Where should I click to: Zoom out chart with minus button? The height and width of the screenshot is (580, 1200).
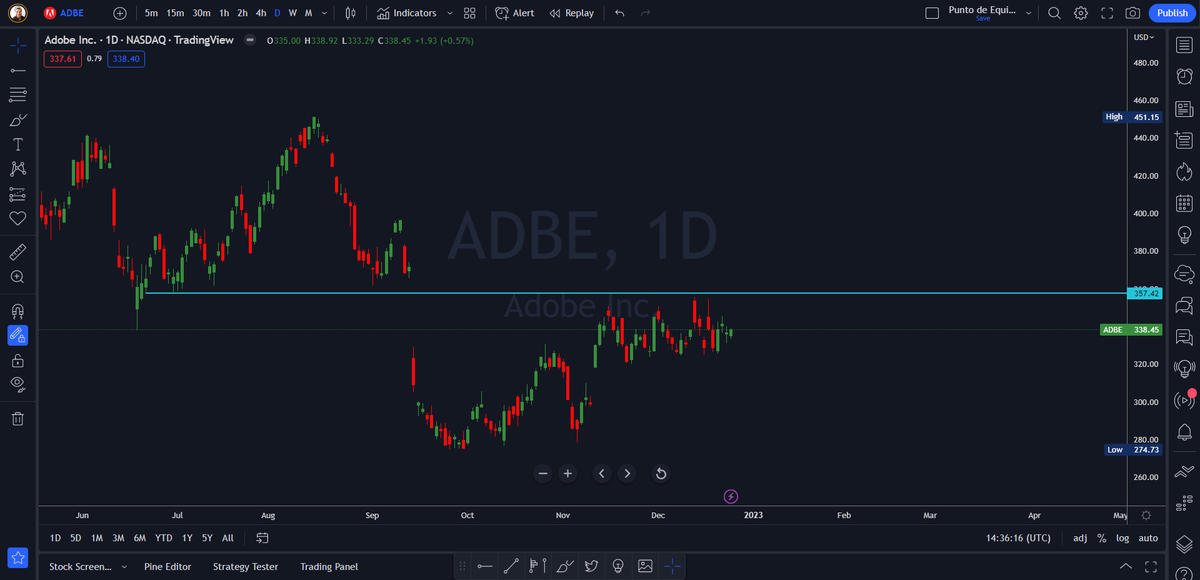(x=543, y=474)
